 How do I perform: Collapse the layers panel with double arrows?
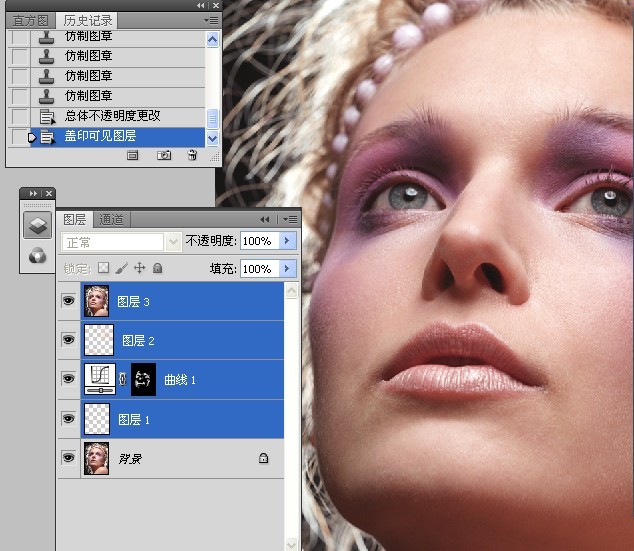pos(264,220)
